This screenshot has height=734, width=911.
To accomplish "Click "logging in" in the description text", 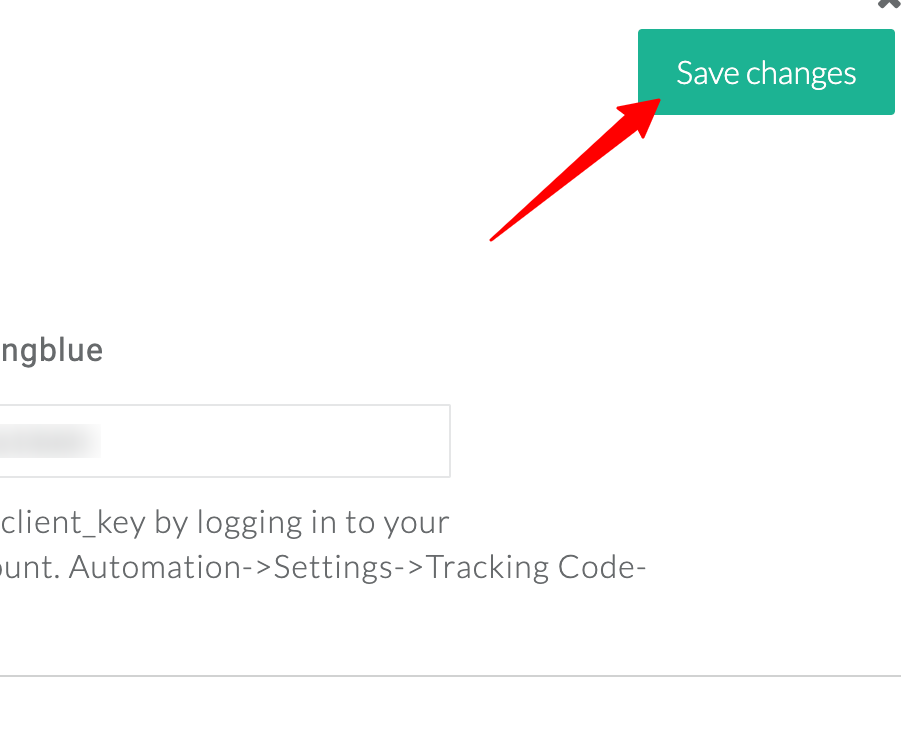I will pos(267,523).
